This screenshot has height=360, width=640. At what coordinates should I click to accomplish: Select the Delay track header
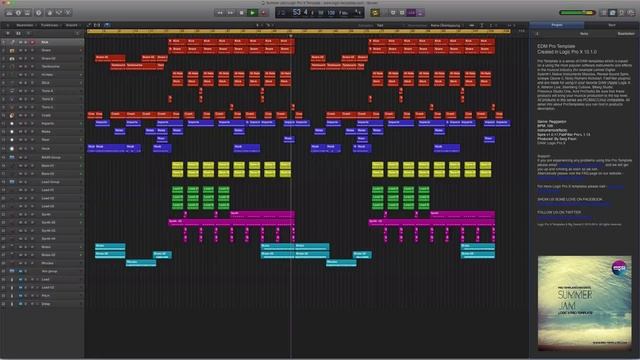(42, 304)
